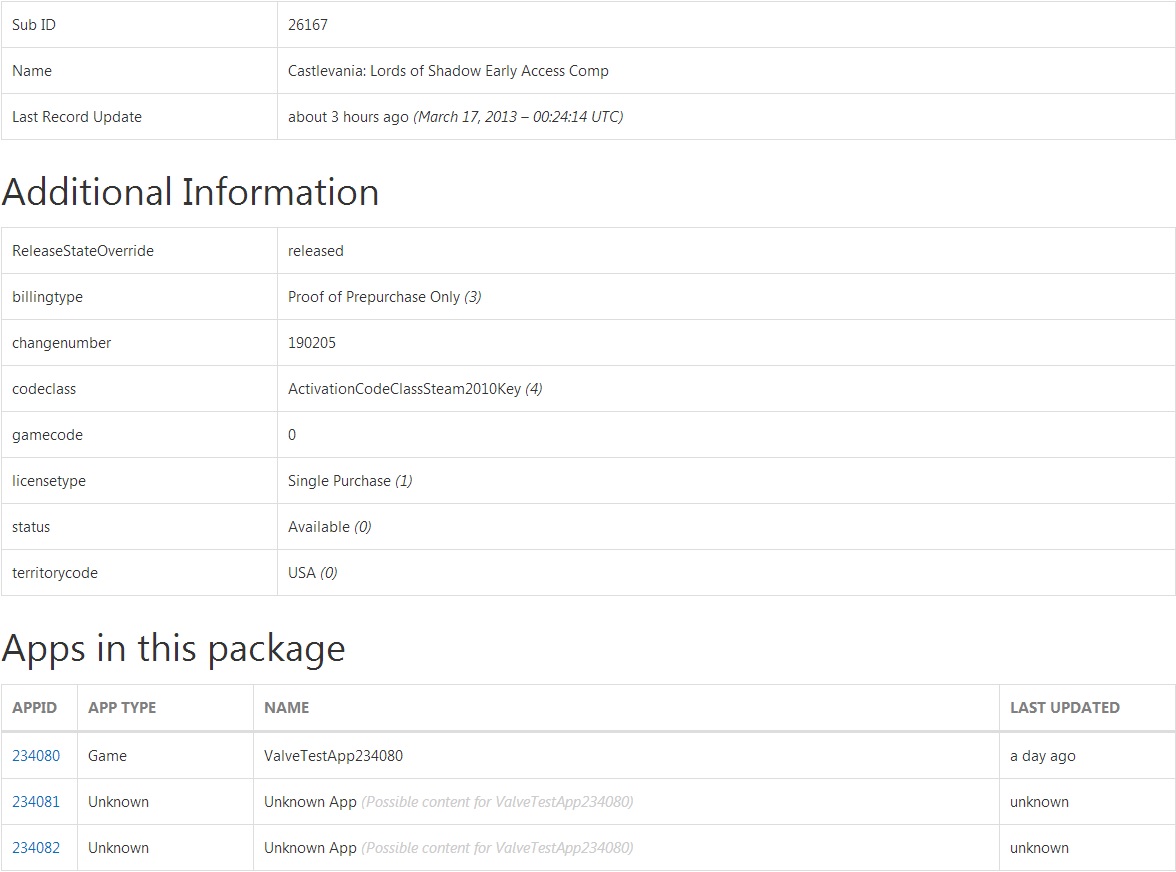1176x872 pixels.
Task: Select the Sub ID value 26167
Action: 308,25
